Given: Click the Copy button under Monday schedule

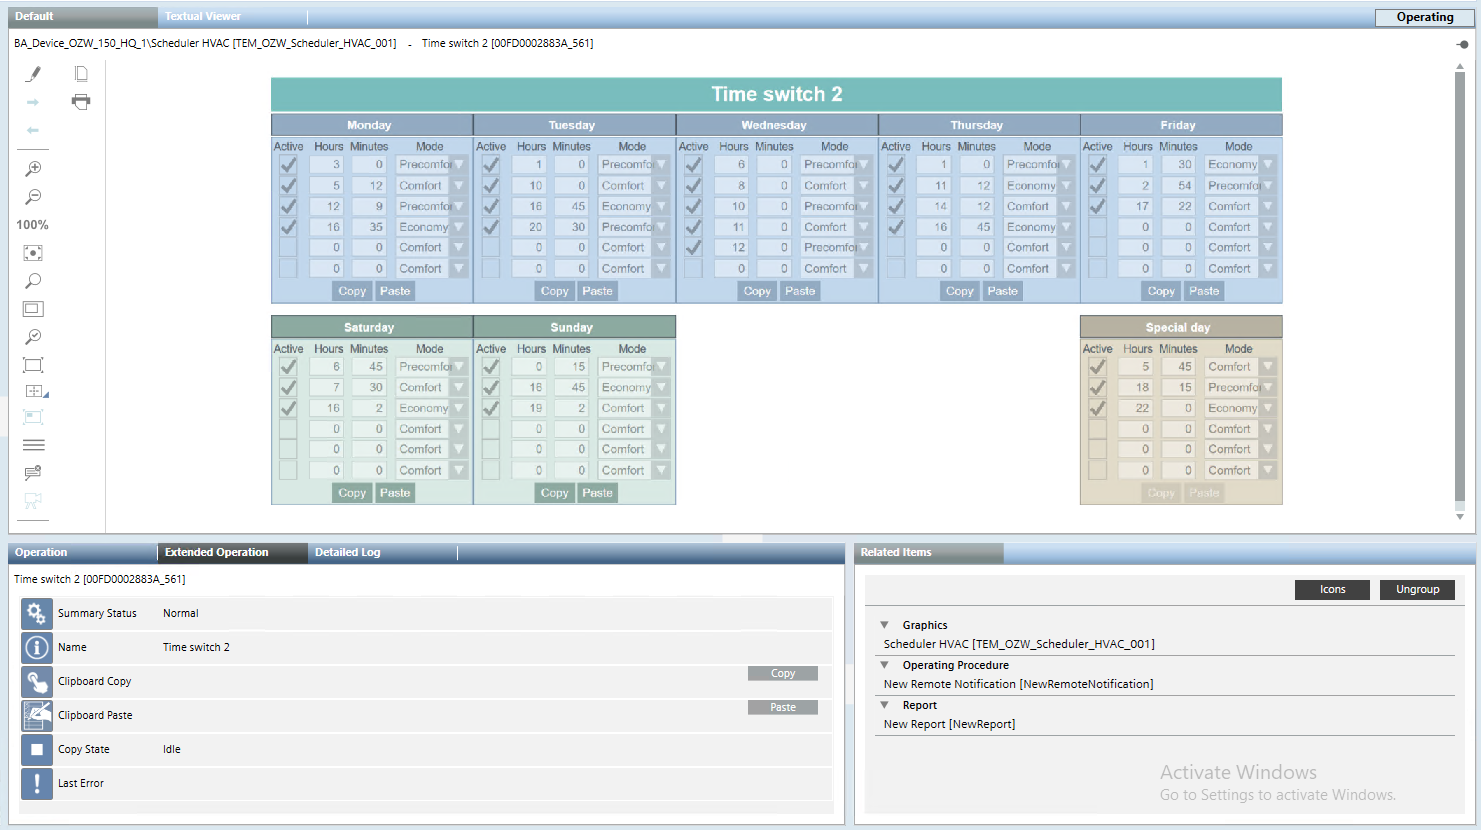Looking at the screenshot, I should tap(351, 290).
